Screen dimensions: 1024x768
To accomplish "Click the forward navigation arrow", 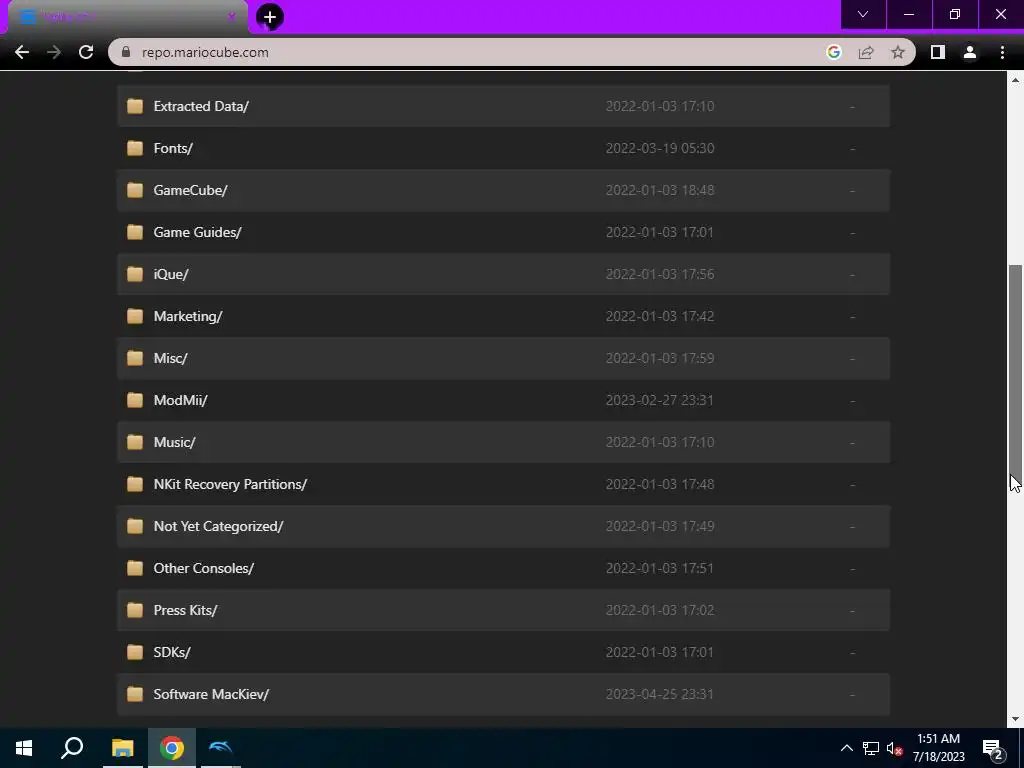I will pos(54,52).
